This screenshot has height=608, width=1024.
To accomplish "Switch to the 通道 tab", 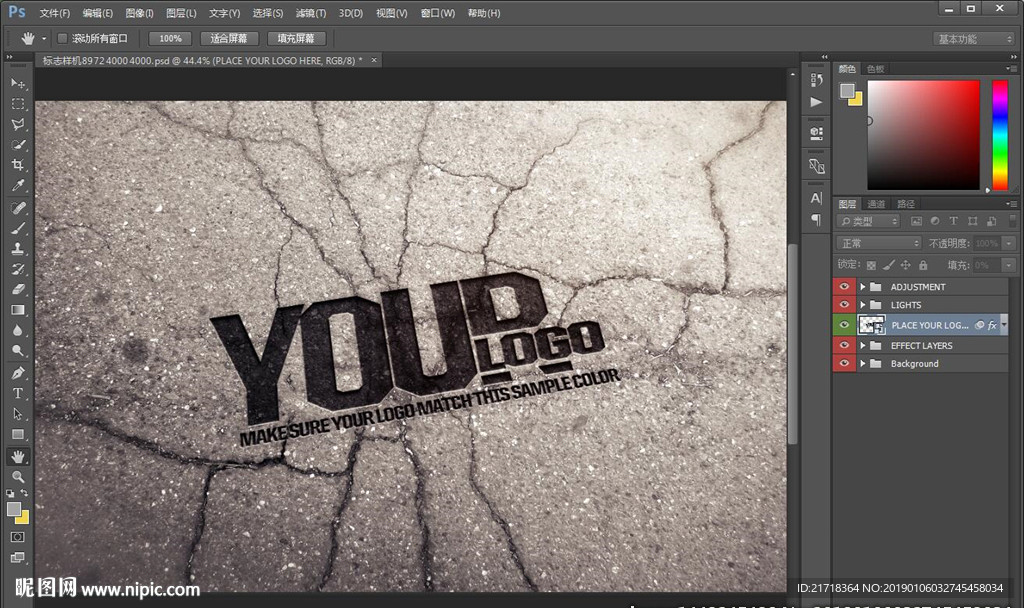I will (x=875, y=204).
